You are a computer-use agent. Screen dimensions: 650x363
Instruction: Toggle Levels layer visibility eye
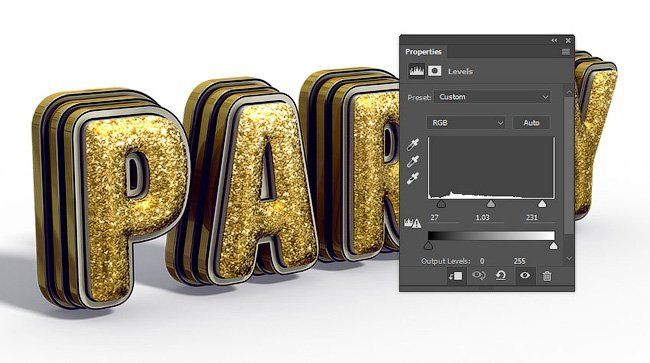(525, 275)
